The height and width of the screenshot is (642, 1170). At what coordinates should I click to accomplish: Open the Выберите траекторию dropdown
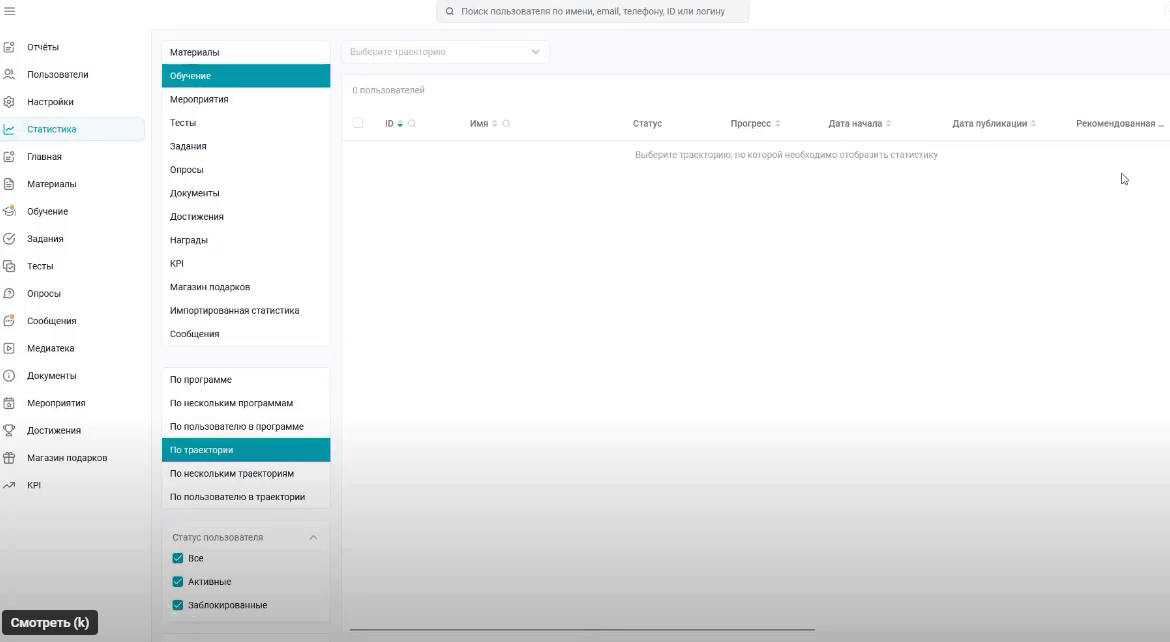[445, 52]
